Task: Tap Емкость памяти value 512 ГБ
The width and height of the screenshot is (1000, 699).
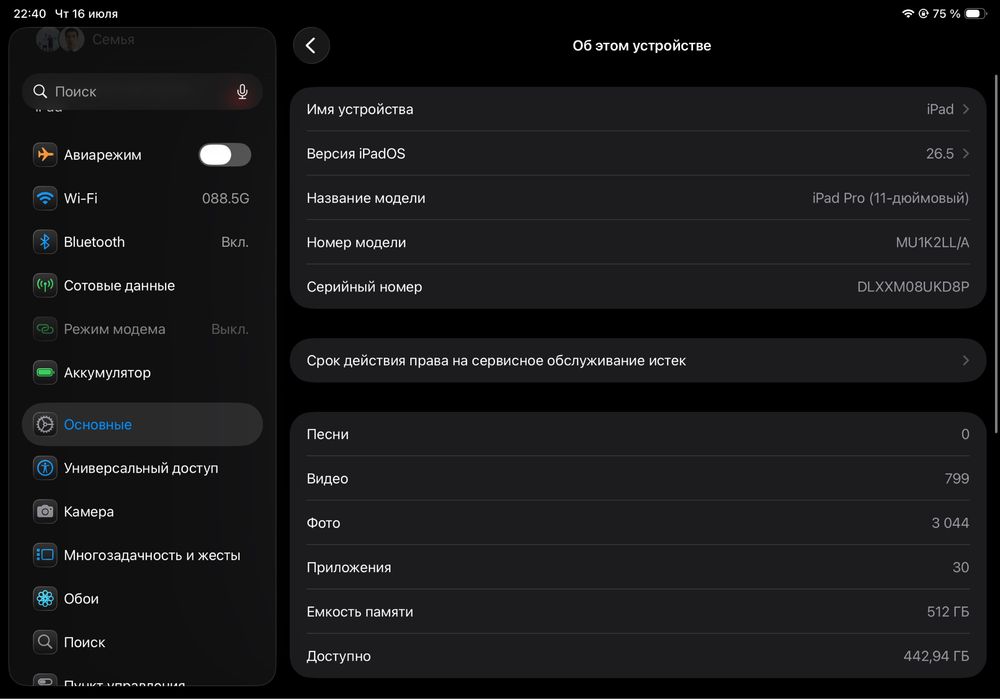Action: (x=948, y=612)
